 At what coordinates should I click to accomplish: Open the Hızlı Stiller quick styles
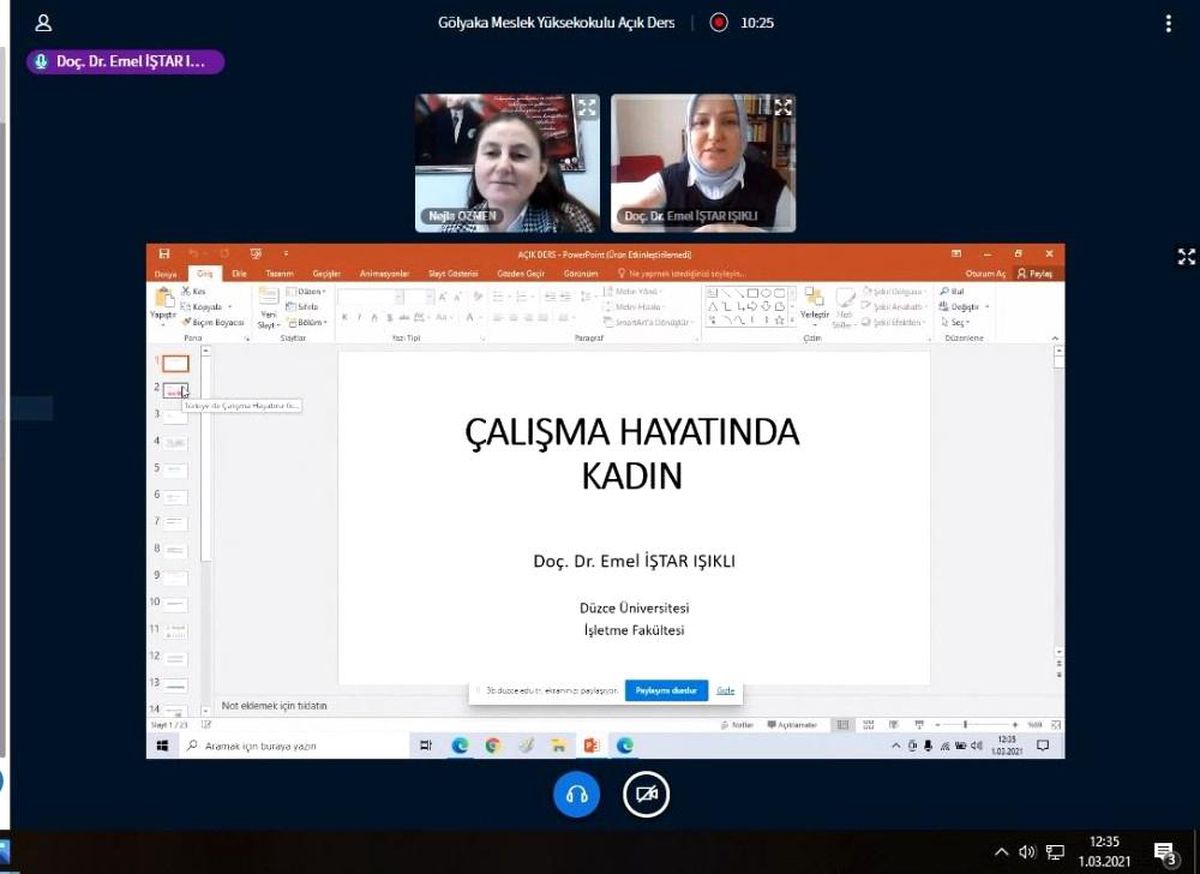point(844,308)
